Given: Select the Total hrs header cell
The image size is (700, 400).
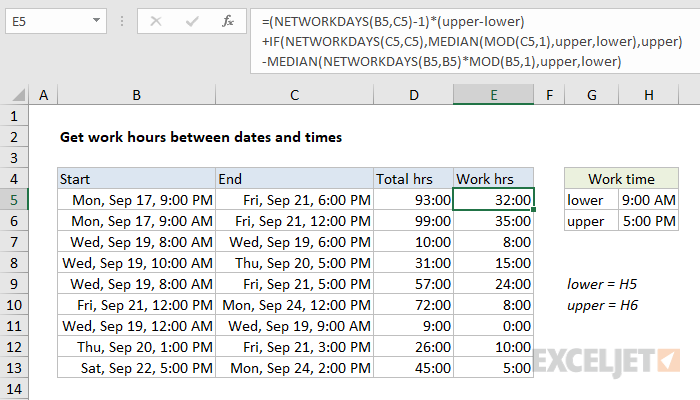Looking at the screenshot, I should [413, 179].
